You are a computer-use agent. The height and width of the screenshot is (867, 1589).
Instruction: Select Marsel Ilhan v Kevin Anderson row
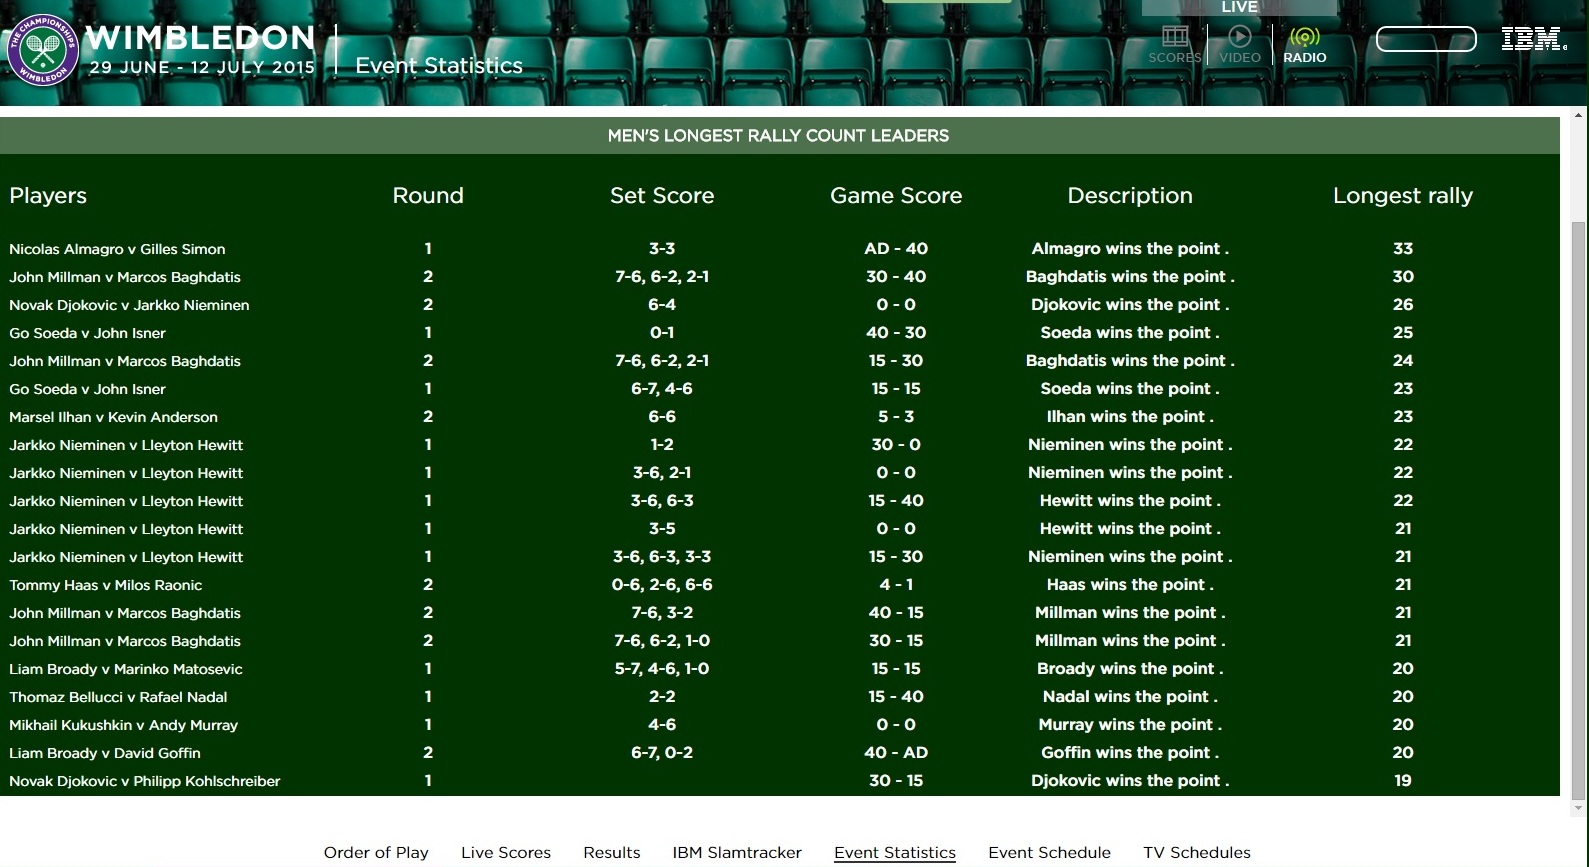pos(780,417)
